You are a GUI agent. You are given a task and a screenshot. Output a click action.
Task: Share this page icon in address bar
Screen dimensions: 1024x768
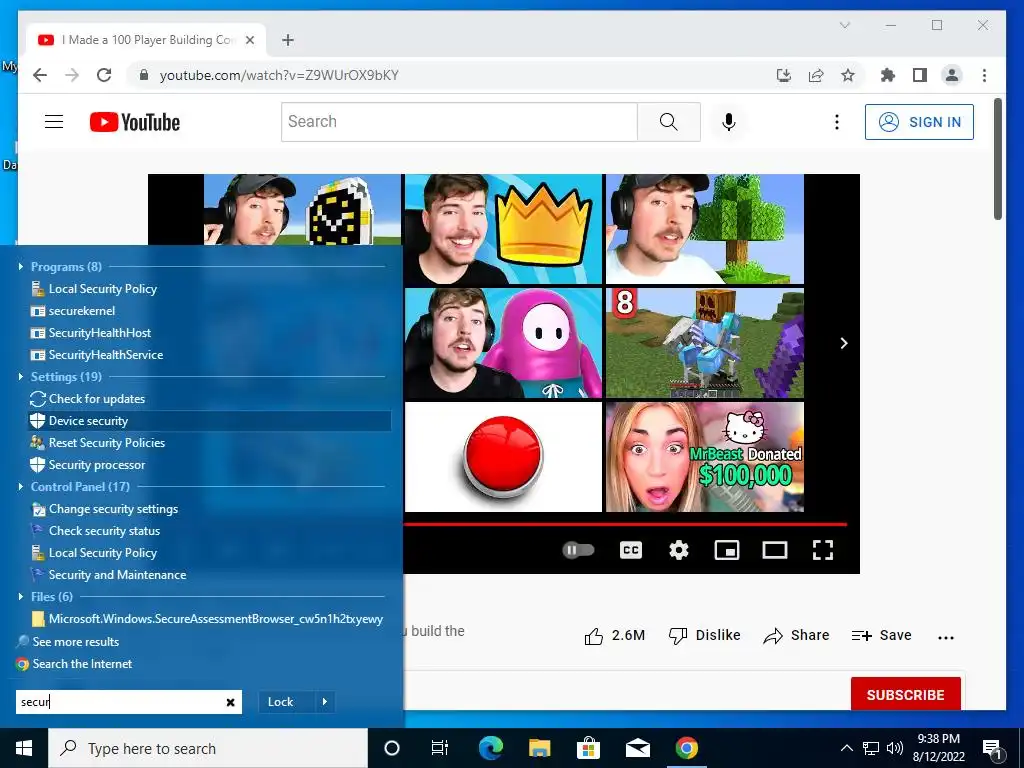816,75
